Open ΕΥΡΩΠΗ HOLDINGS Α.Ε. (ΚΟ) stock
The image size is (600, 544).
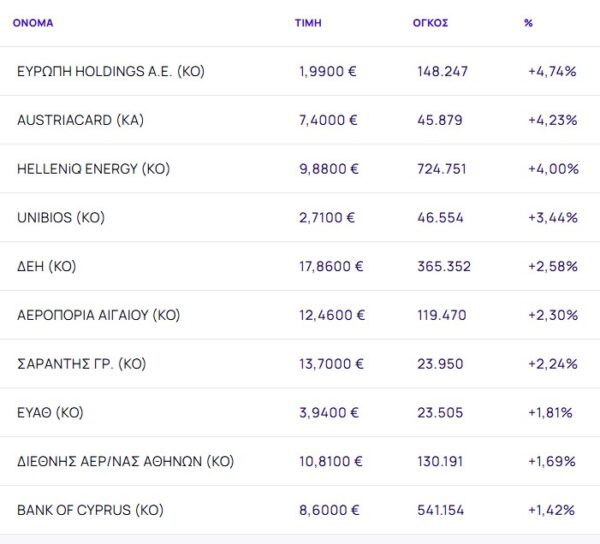[x=110, y=72]
